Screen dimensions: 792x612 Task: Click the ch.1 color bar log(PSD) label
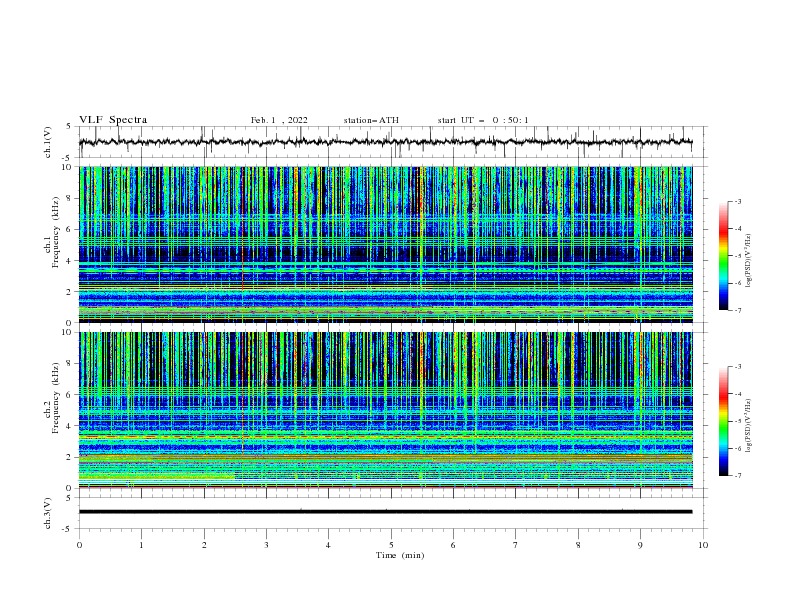tap(749, 261)
